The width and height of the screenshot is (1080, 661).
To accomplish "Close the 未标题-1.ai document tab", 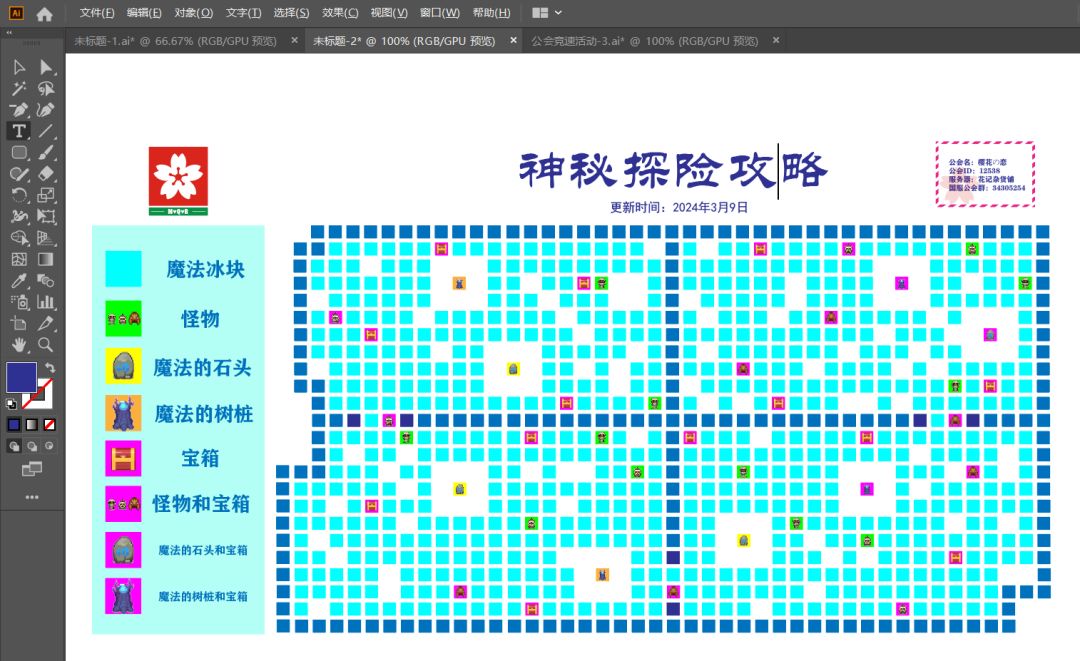I will tap(294, 41).
